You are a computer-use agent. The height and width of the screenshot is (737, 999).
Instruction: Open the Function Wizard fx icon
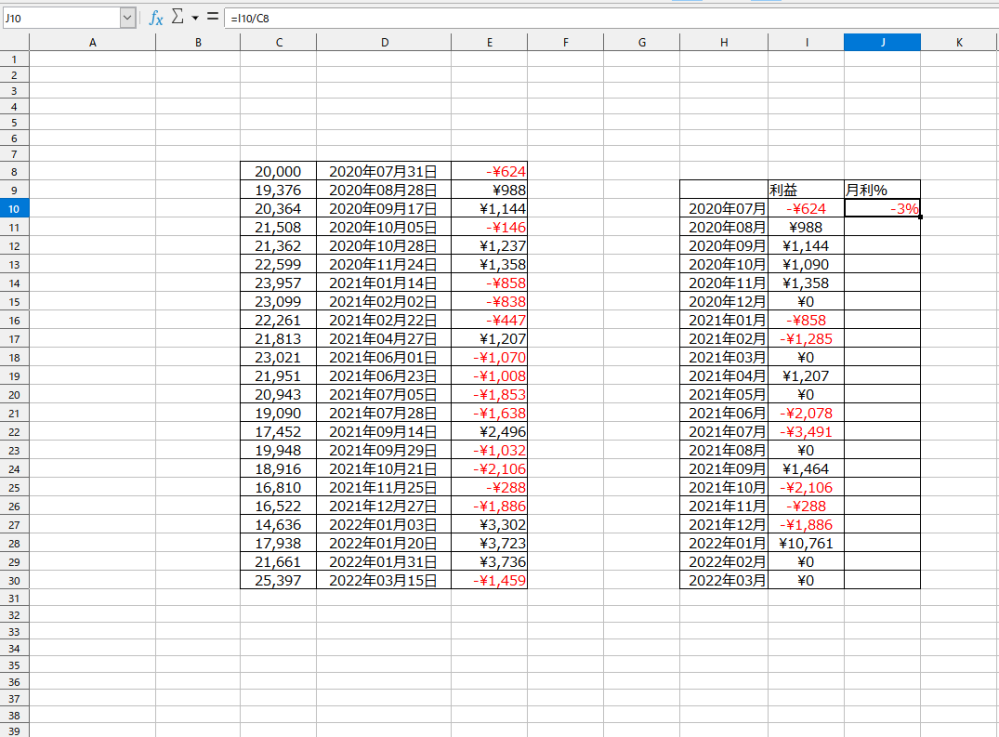(x=156, y=18)
